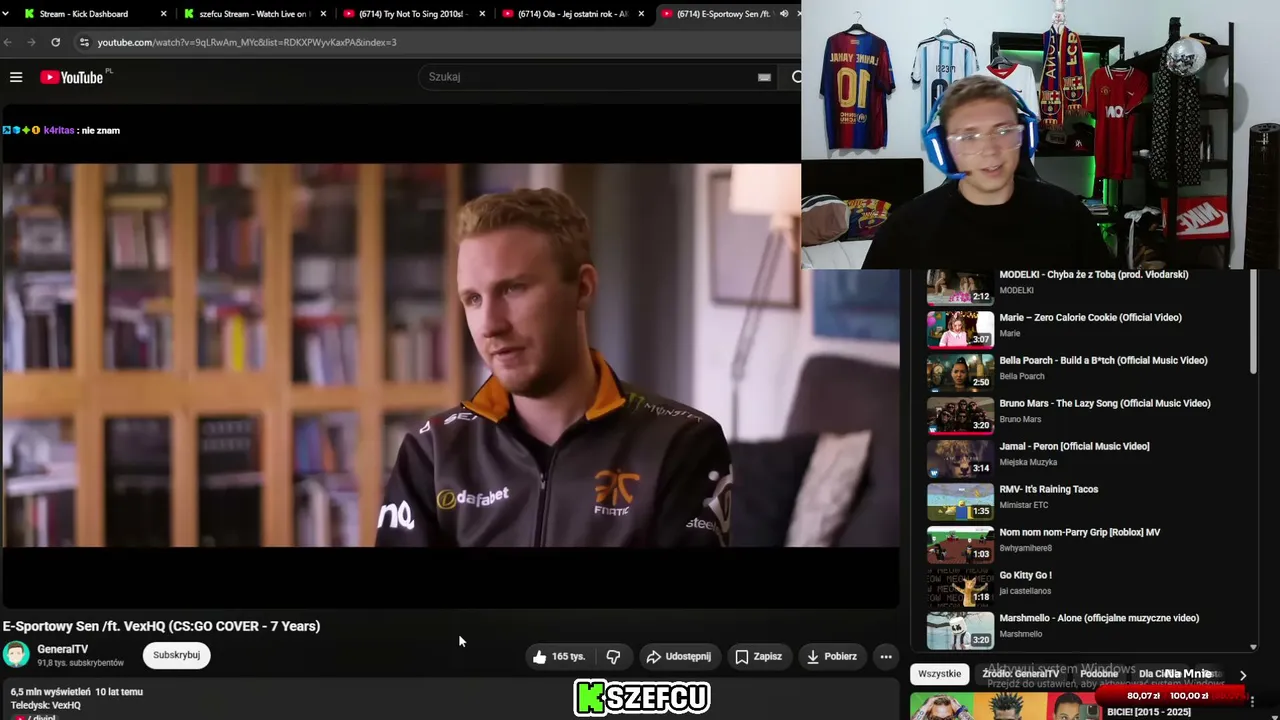
Task: Play Jamal - Peron thumbnail
Action: (960, 458)
